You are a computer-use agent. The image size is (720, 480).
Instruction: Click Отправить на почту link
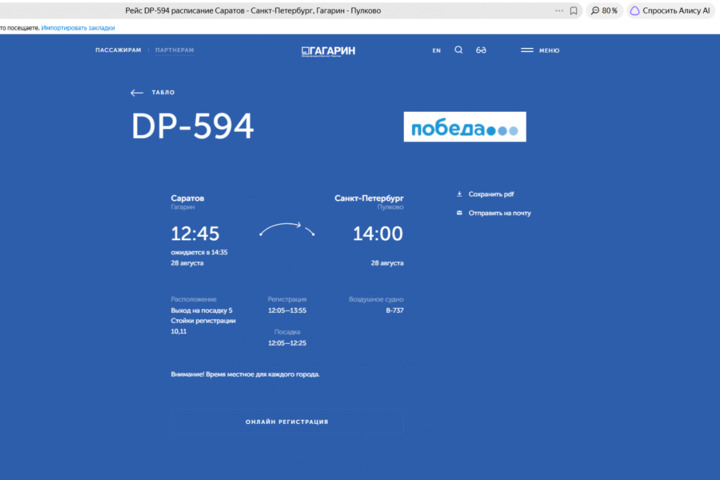pyautogui.click(x=500, y=213)
